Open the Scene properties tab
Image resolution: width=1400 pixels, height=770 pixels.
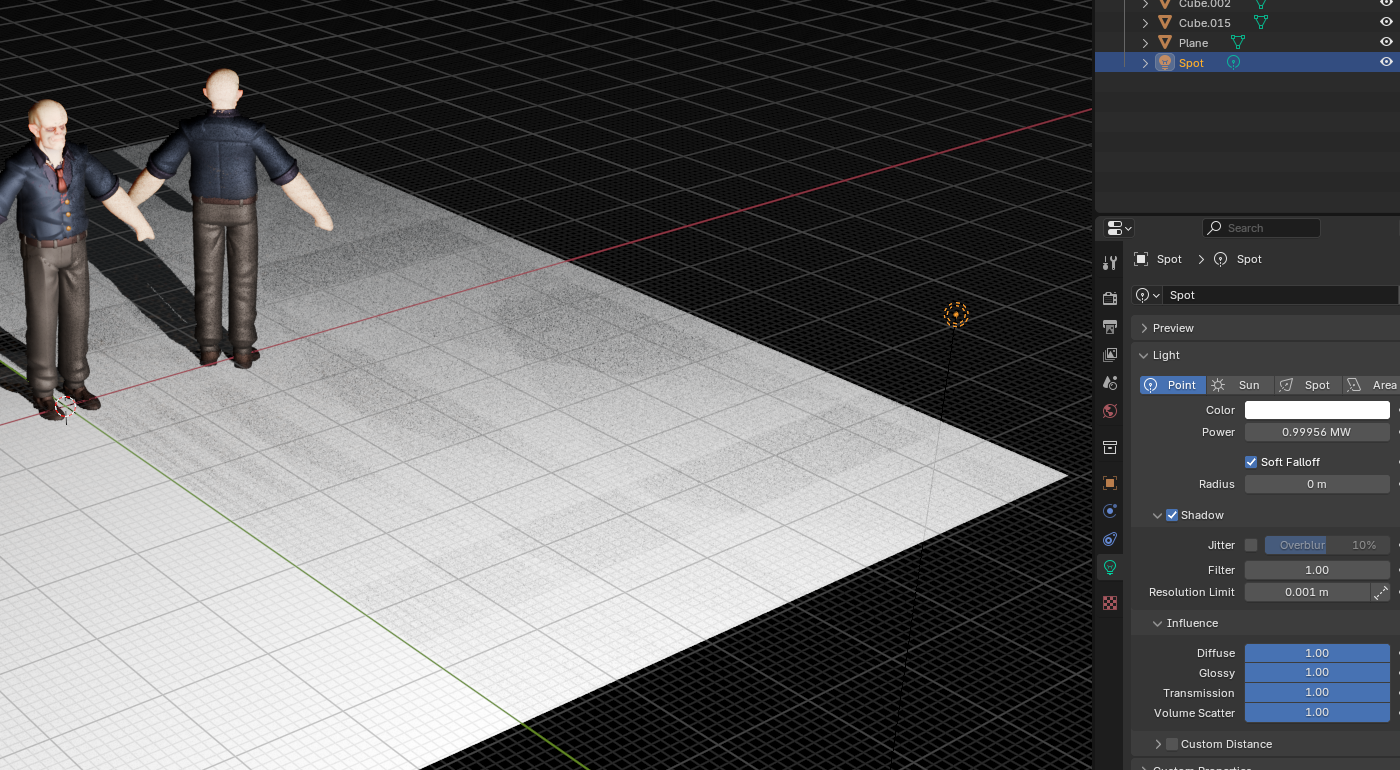[x=1109, y=383]
